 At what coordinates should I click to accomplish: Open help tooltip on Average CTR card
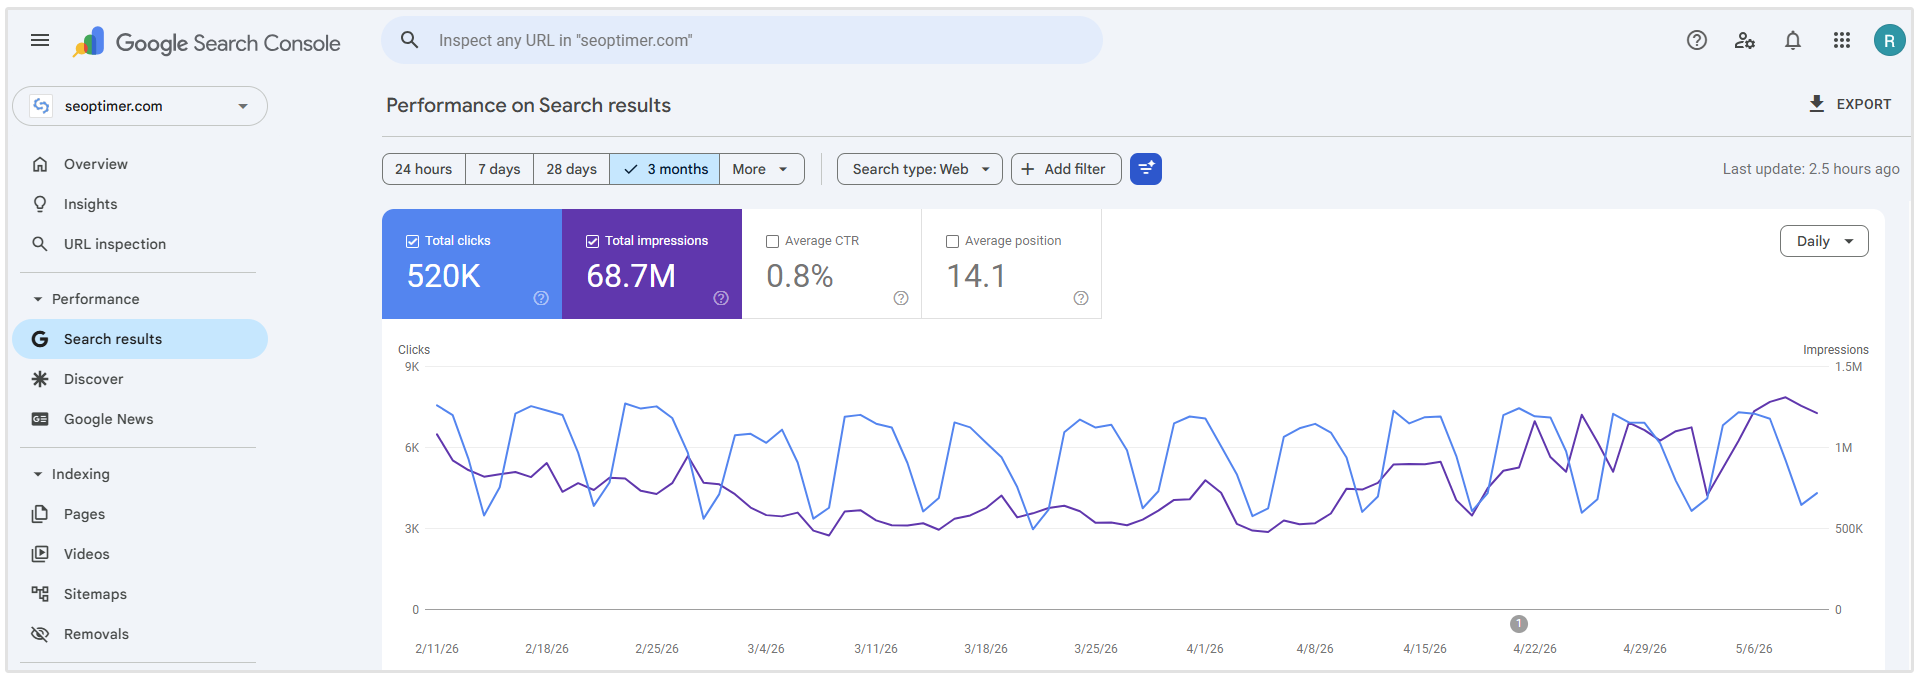(x=901, y=298)
